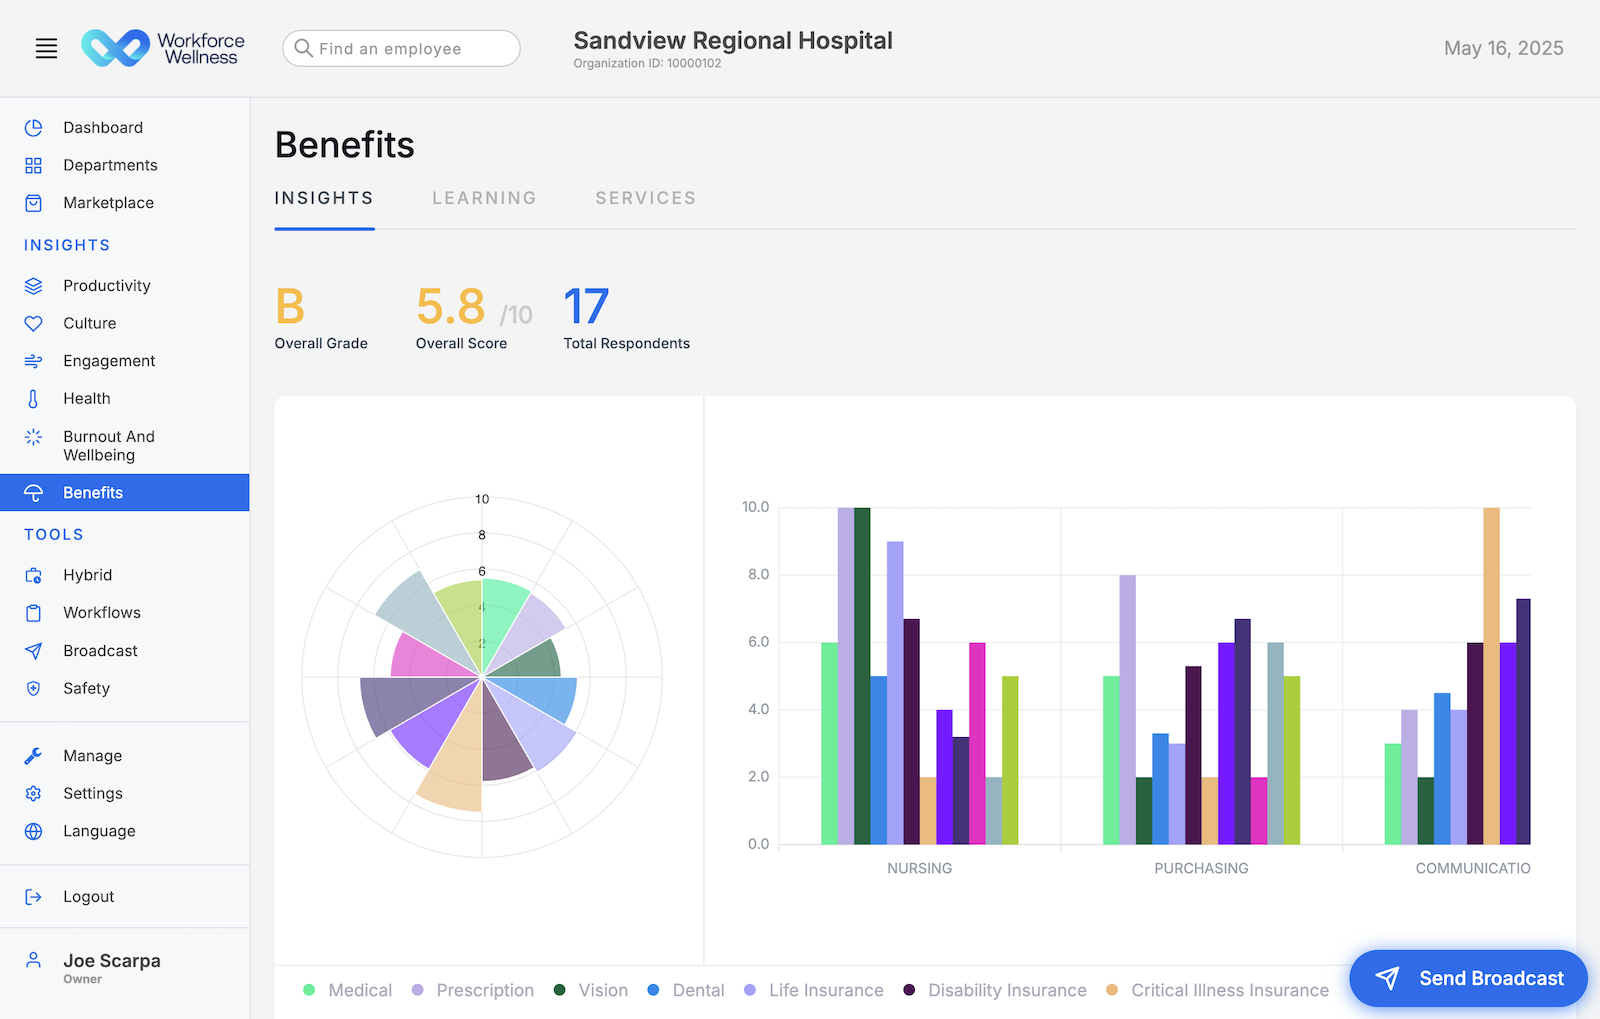1600x1019 pixels.
Task: Click the Hybrid tool icon
Action: pyautogui.click(x=33, y=575)
